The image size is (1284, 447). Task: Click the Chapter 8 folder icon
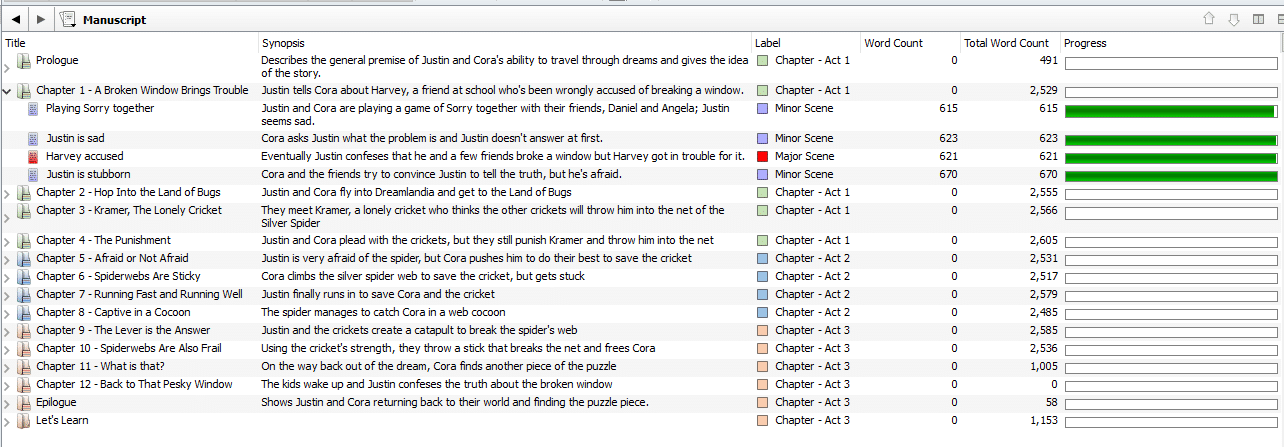click(x=24, y=313)
